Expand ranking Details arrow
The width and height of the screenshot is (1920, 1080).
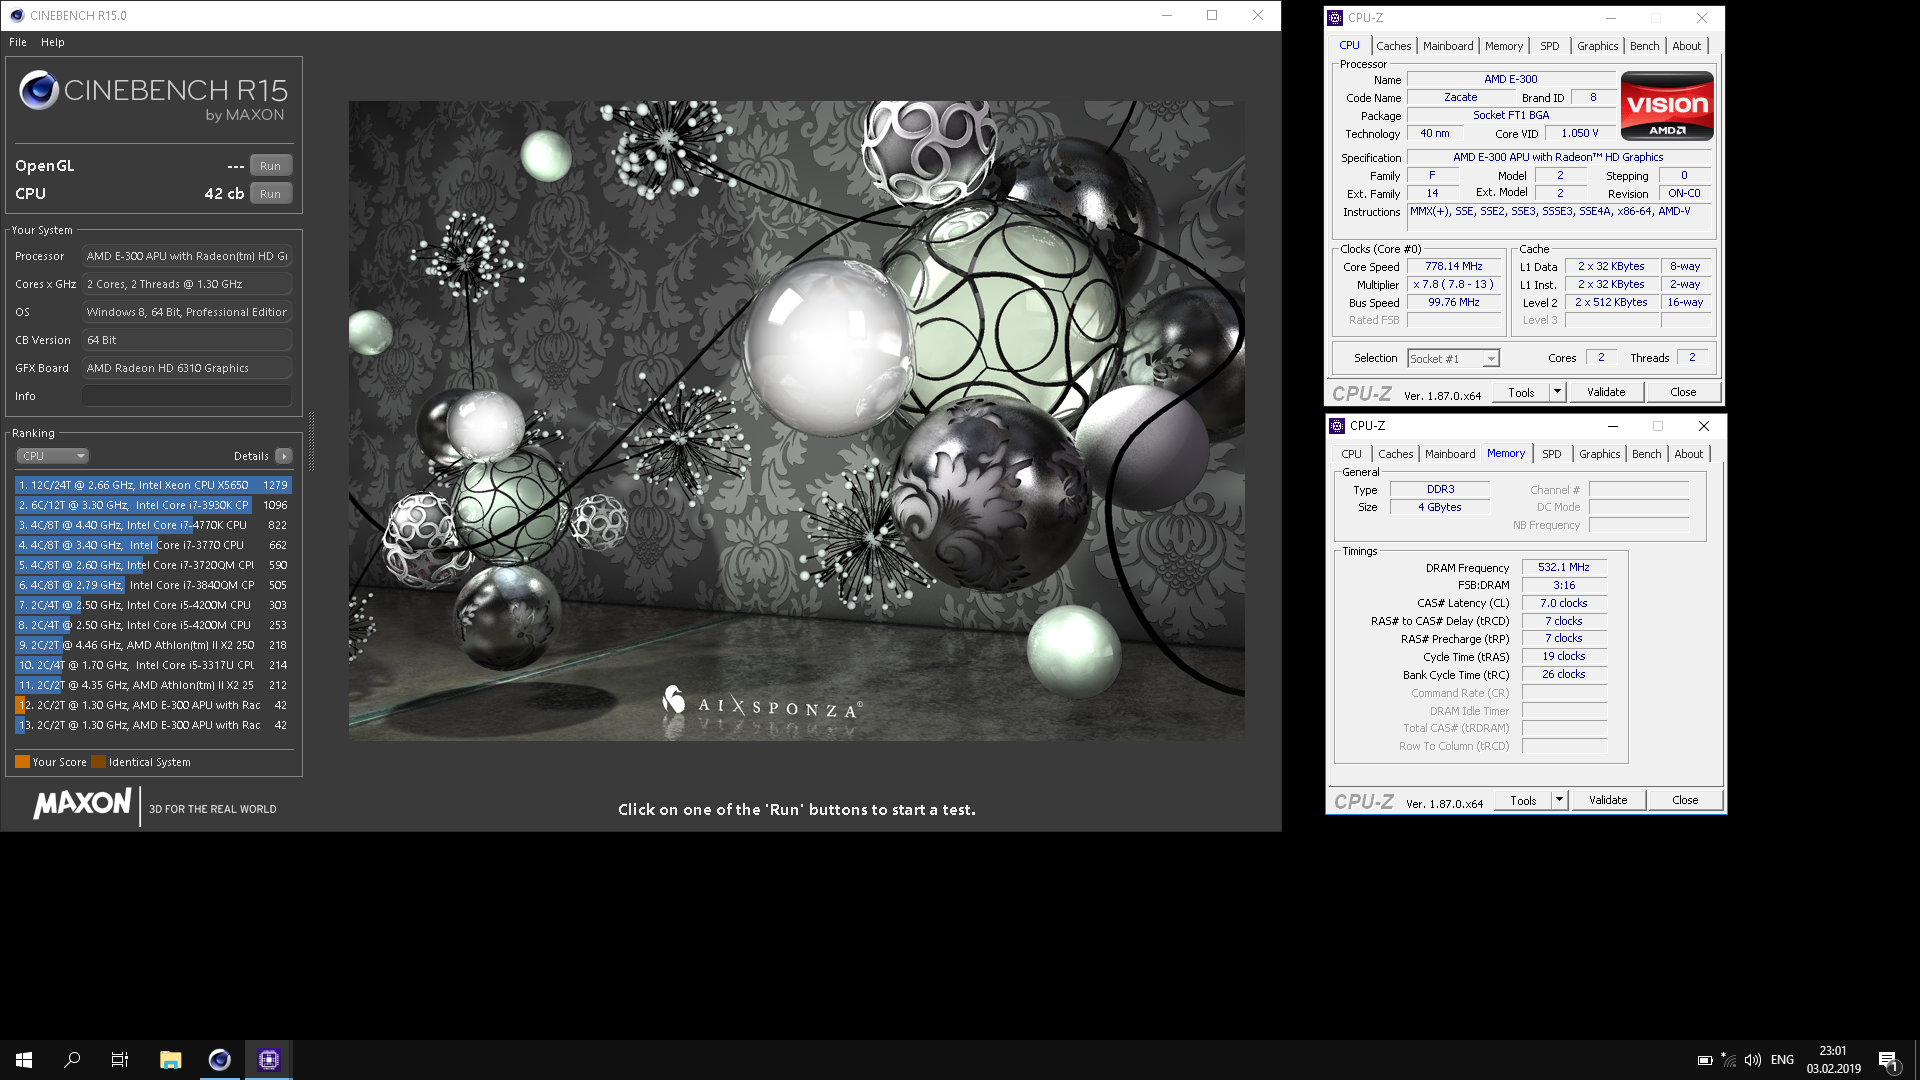pos(284,456)
